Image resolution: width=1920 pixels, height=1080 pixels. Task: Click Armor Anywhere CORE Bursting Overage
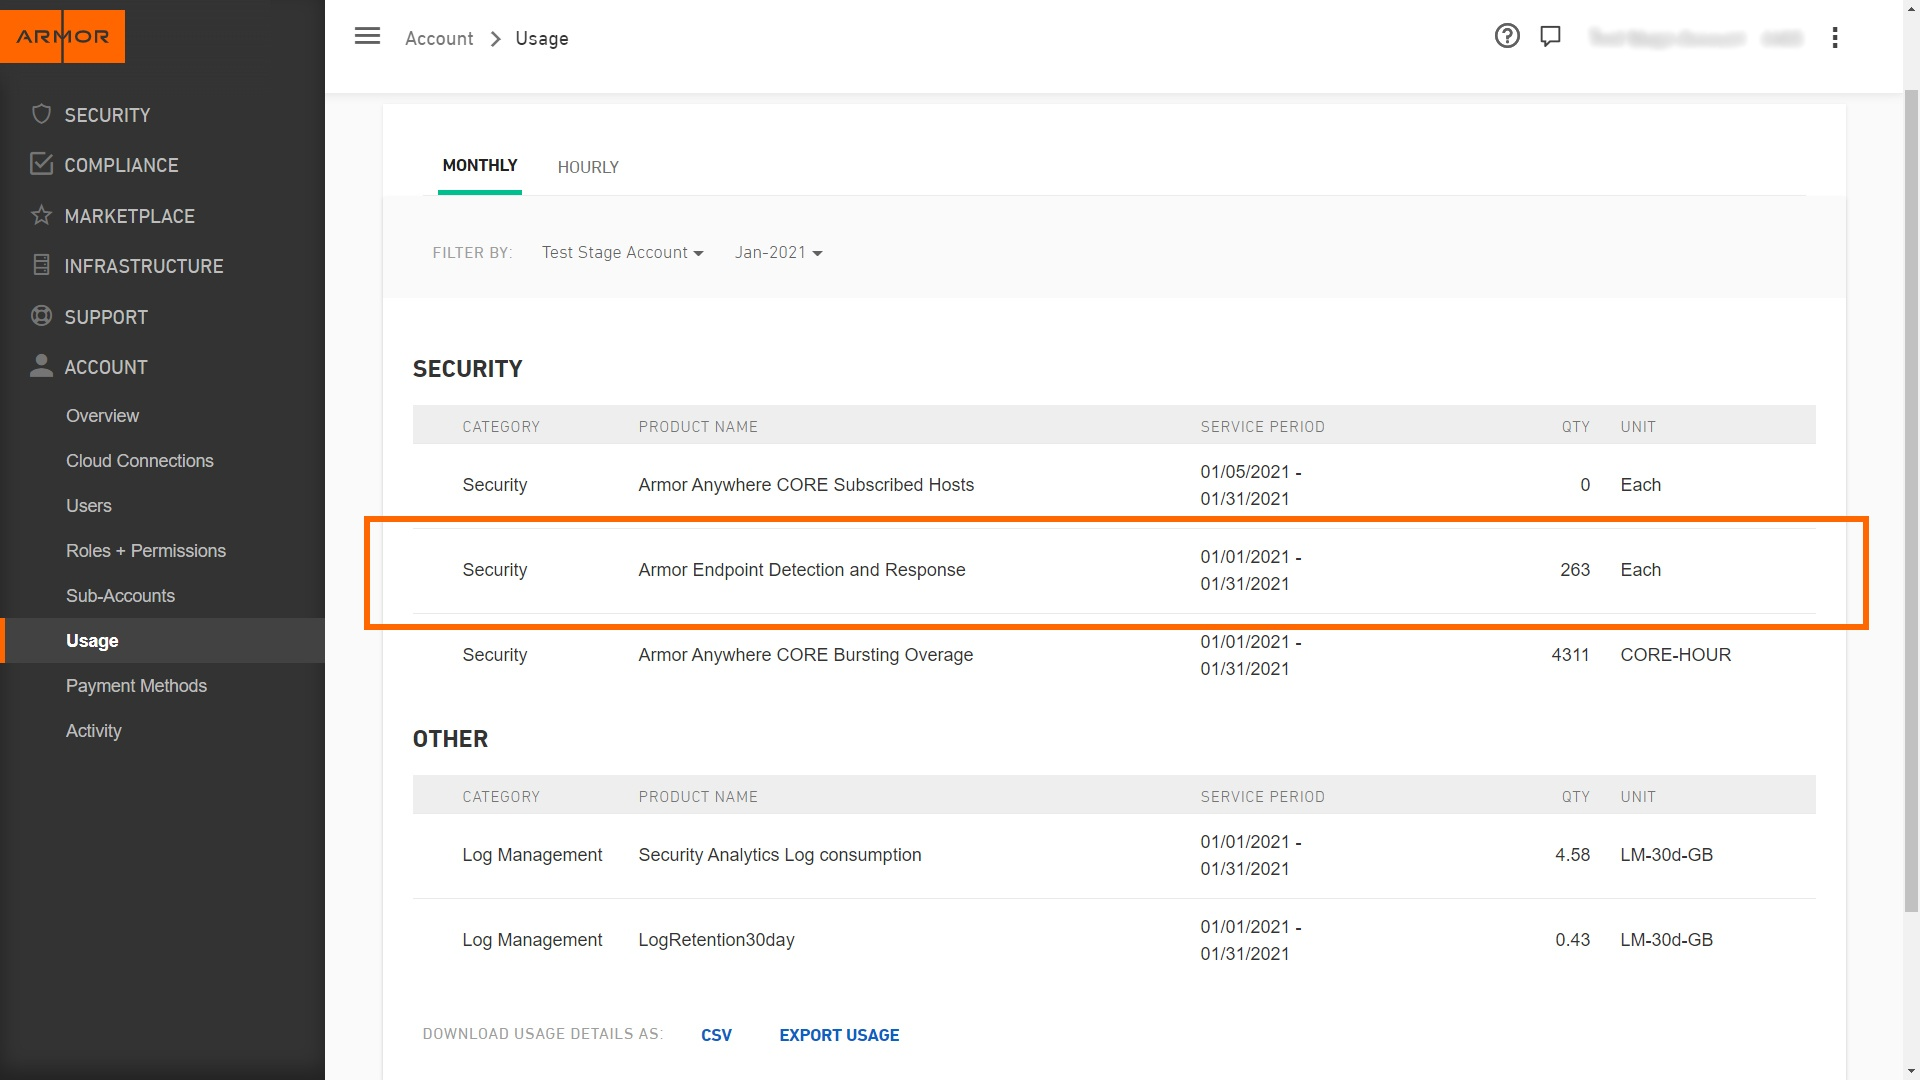(806, 655)
